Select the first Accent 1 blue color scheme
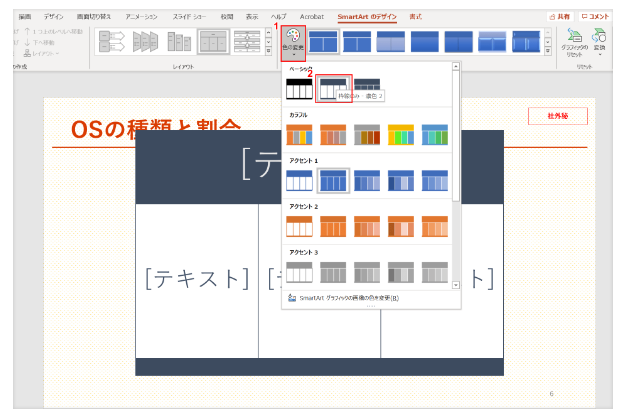The image size is (629, 420). point(300,180)
